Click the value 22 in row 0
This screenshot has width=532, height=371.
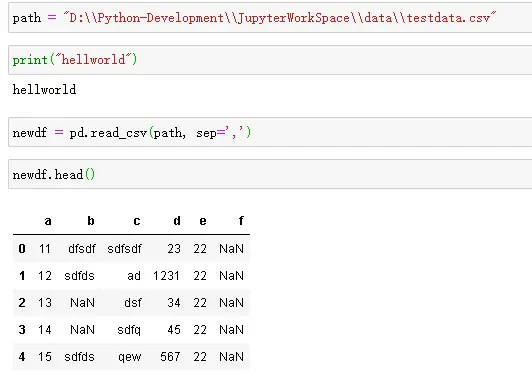200,249
